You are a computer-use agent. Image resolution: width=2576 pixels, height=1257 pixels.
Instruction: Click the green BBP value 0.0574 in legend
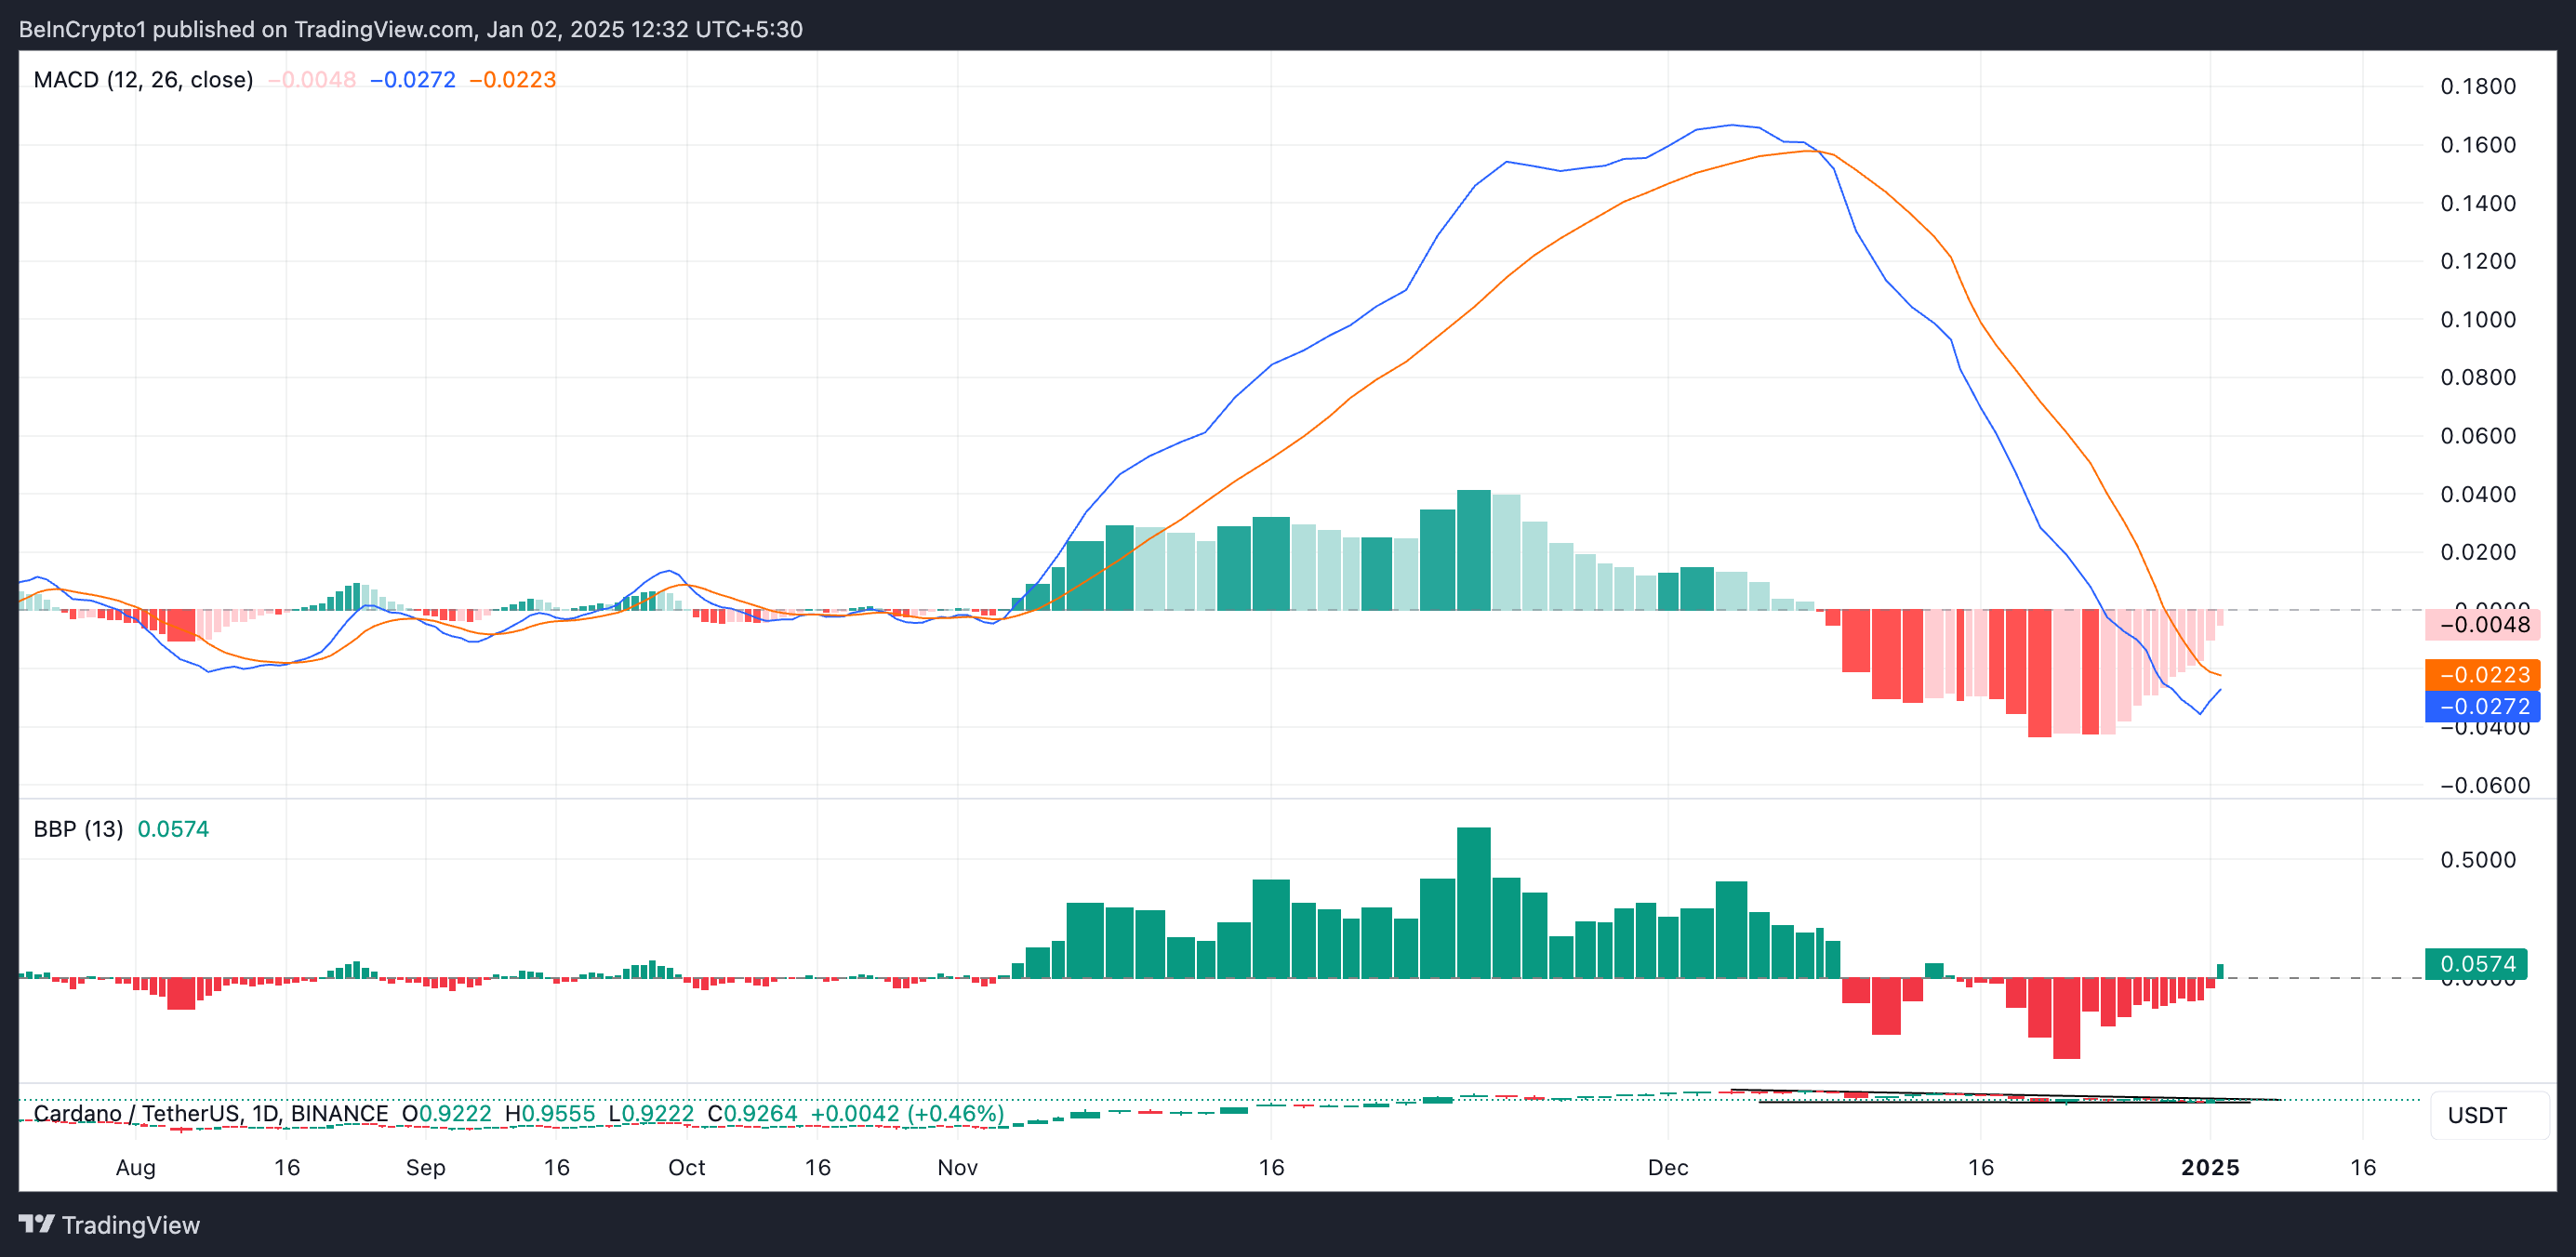pos(173,829)
